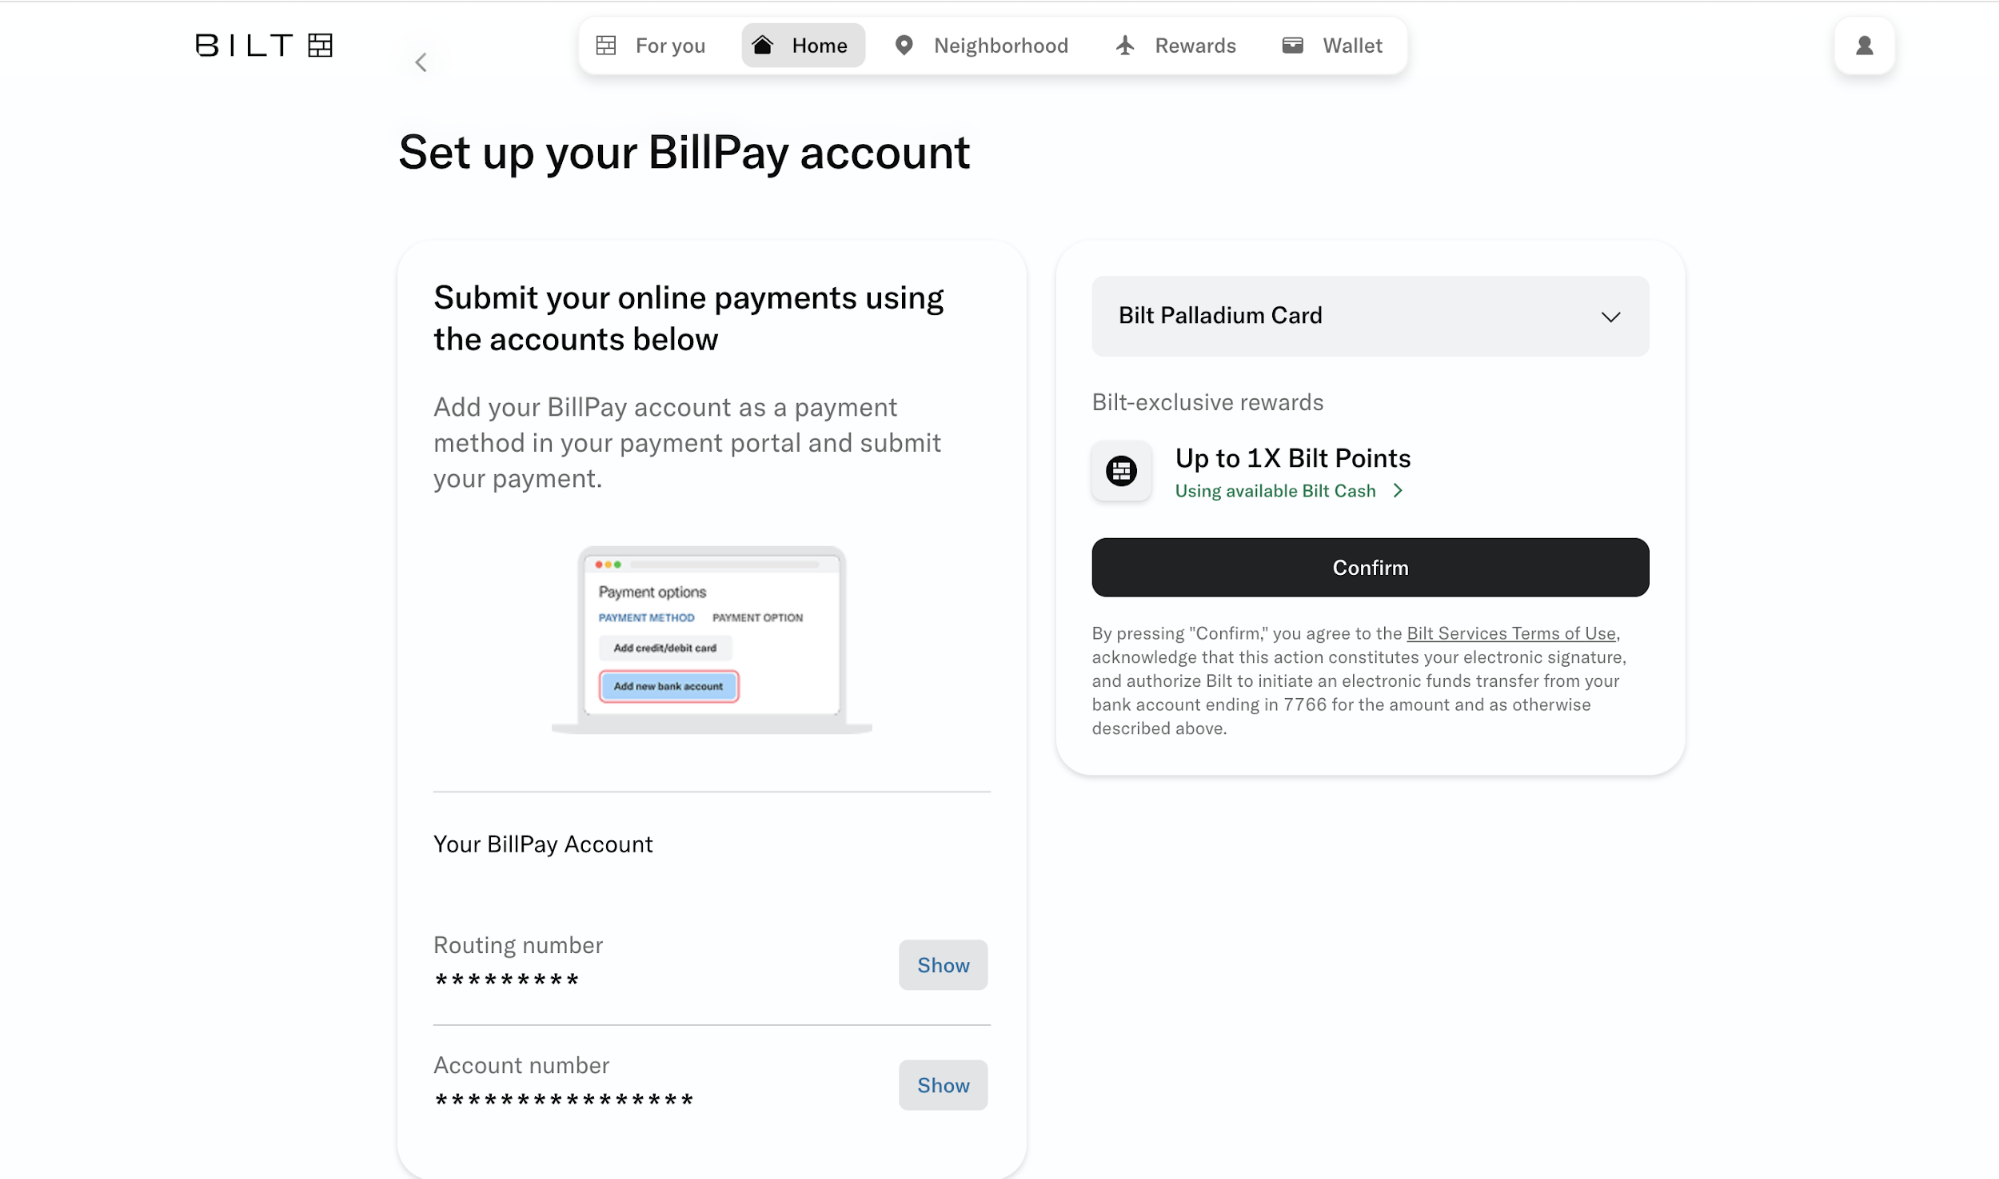
Task: Click the Rewards airplane icon
Action: point(1124,45)
